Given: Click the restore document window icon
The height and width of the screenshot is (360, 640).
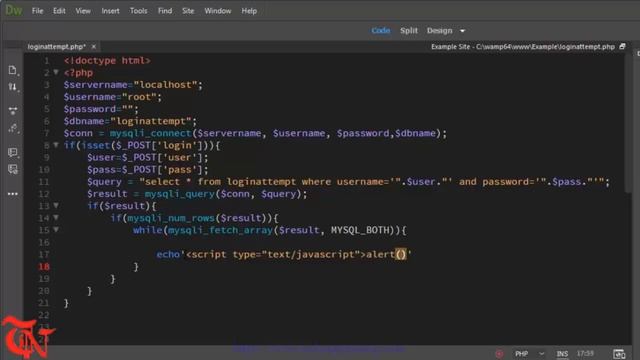Looking at the screenshot, I should pyautogui.click(x=622, y=47).
